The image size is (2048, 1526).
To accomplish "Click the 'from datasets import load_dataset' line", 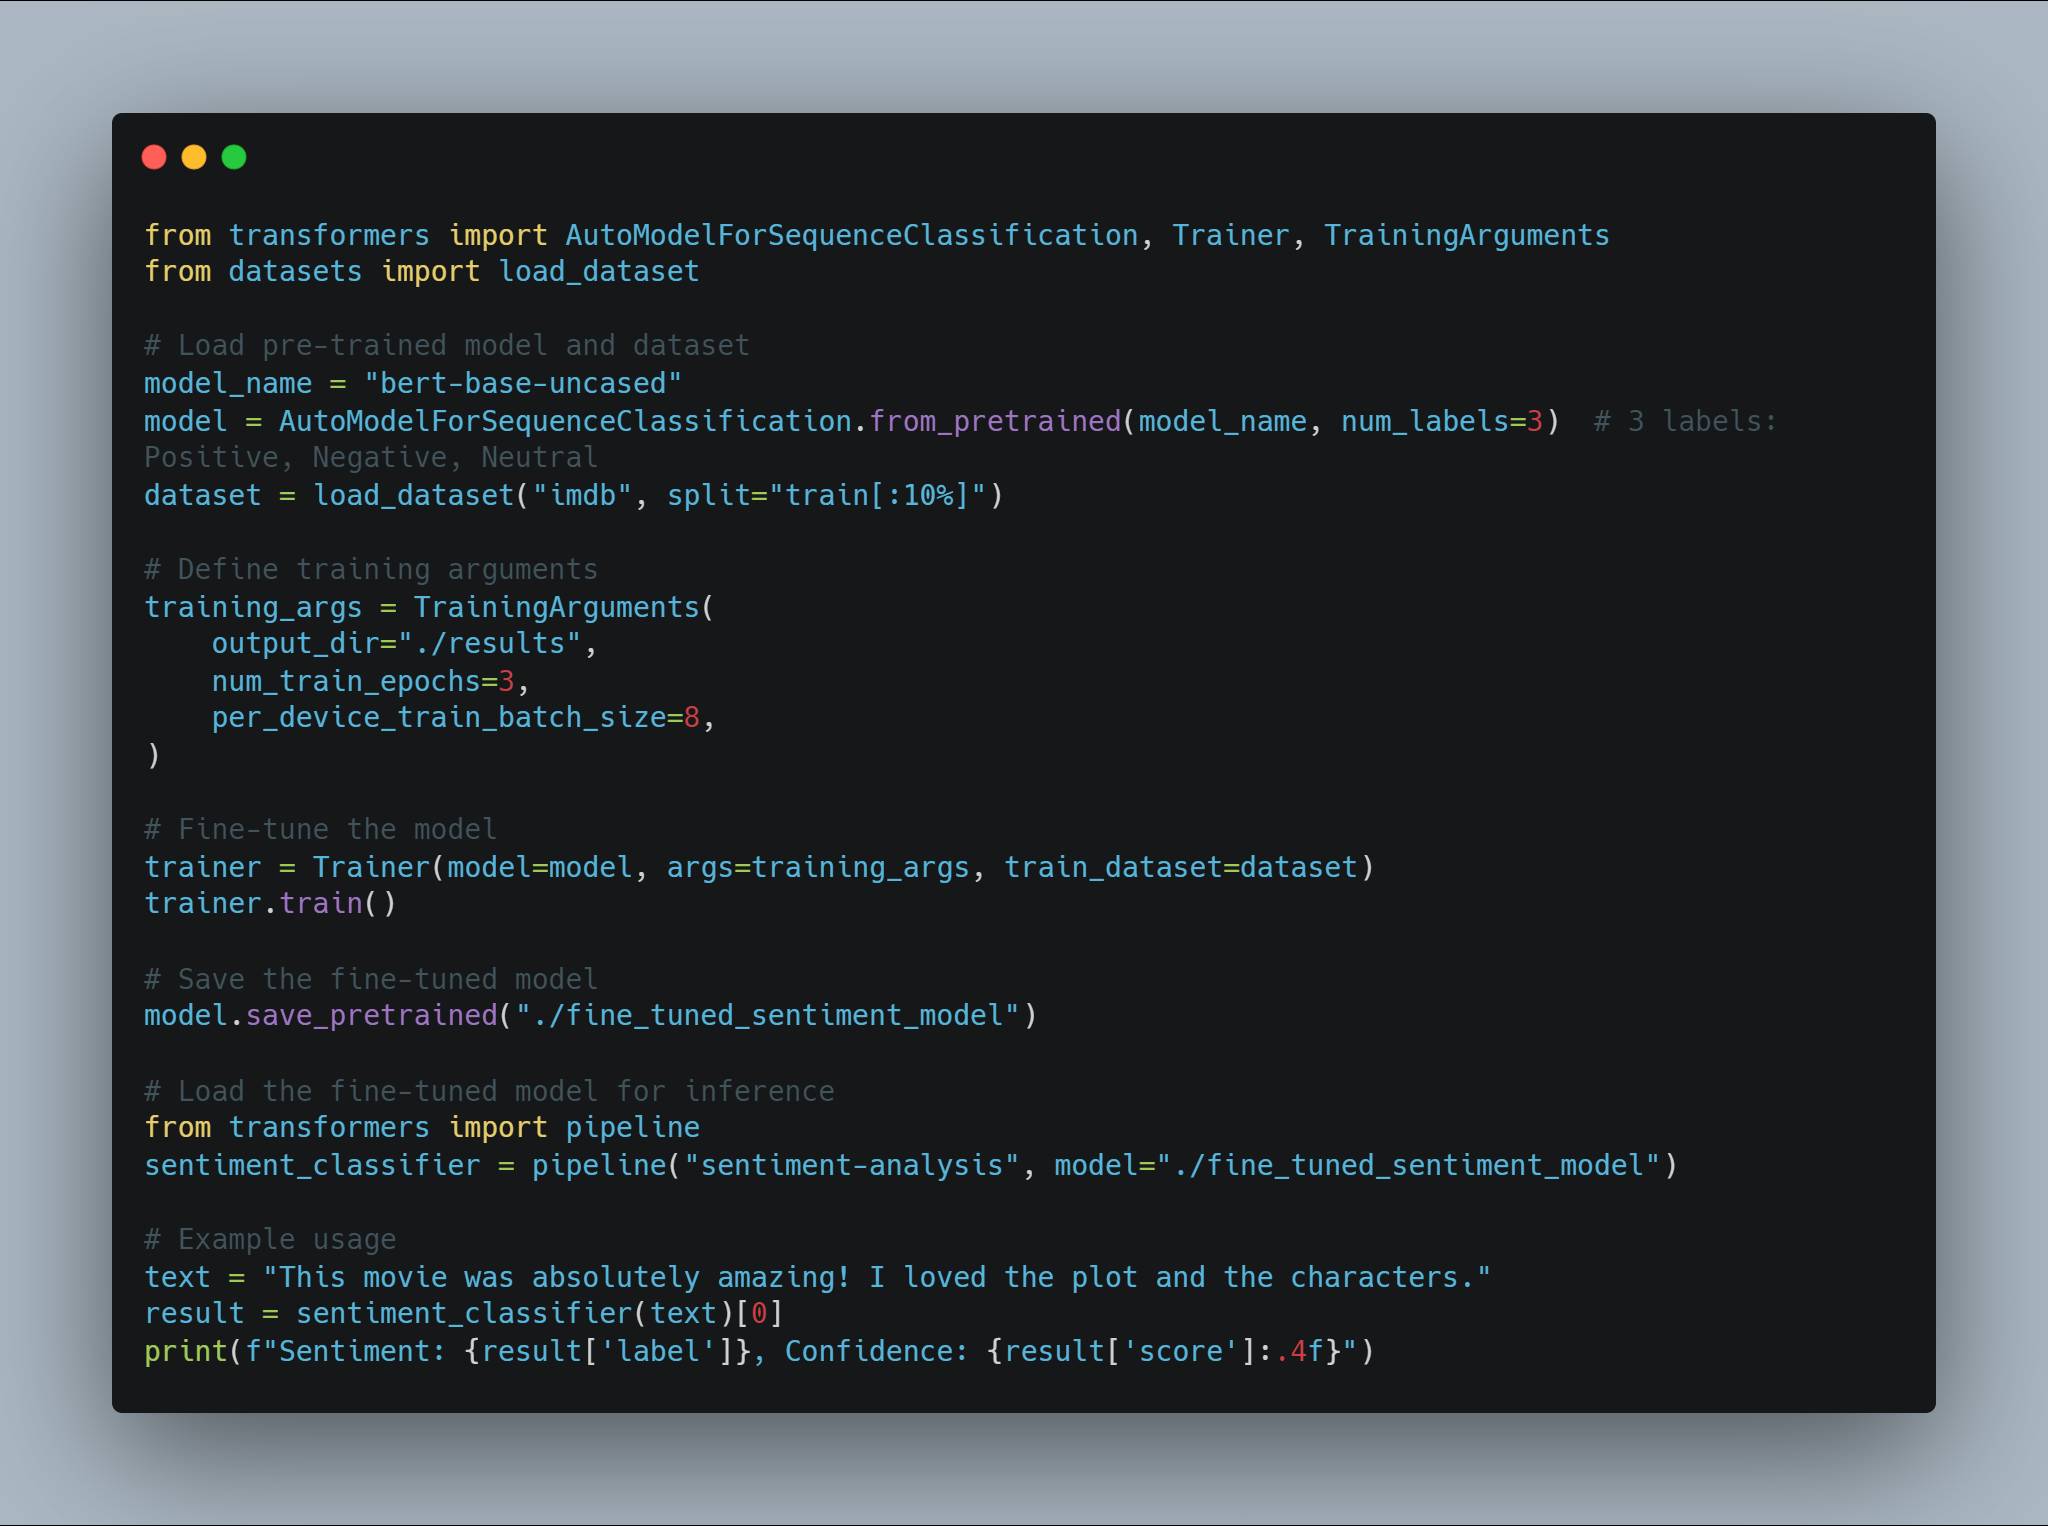I will (x=421, y=272).
